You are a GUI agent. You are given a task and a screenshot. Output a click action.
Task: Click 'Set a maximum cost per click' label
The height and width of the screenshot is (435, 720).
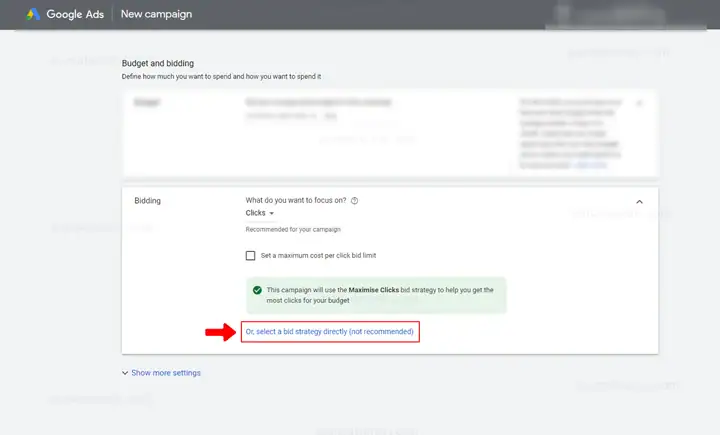pyautogui.click(x=318, y=256)
